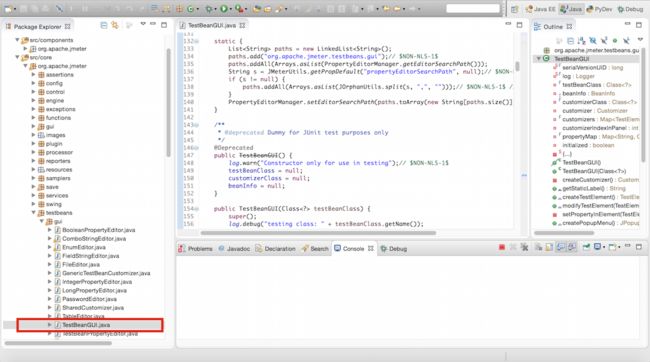Screen dimensions: 650x362
Task: Select TestBeanGUI.java in Package Explorer
Action: tap(86, 325)
